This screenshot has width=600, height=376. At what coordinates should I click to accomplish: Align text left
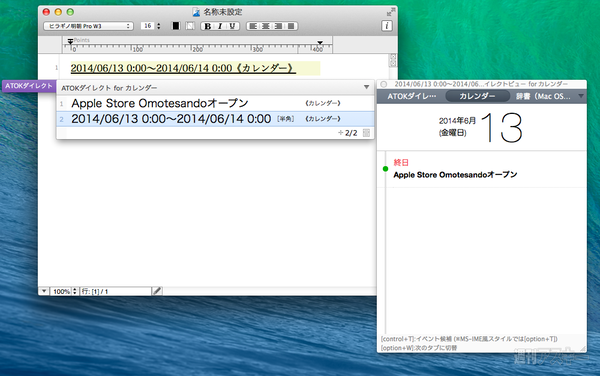tap(253, 26)
